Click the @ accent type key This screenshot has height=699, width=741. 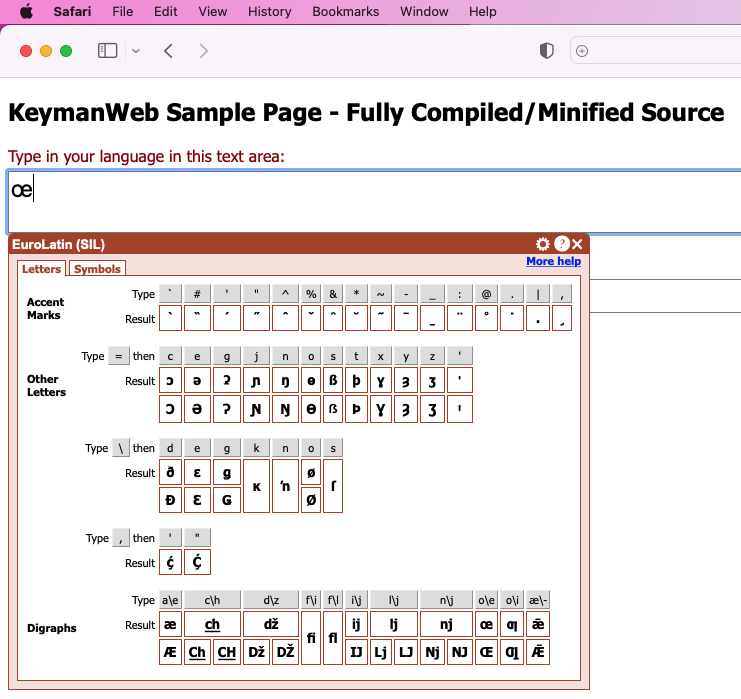pos(486,293)
